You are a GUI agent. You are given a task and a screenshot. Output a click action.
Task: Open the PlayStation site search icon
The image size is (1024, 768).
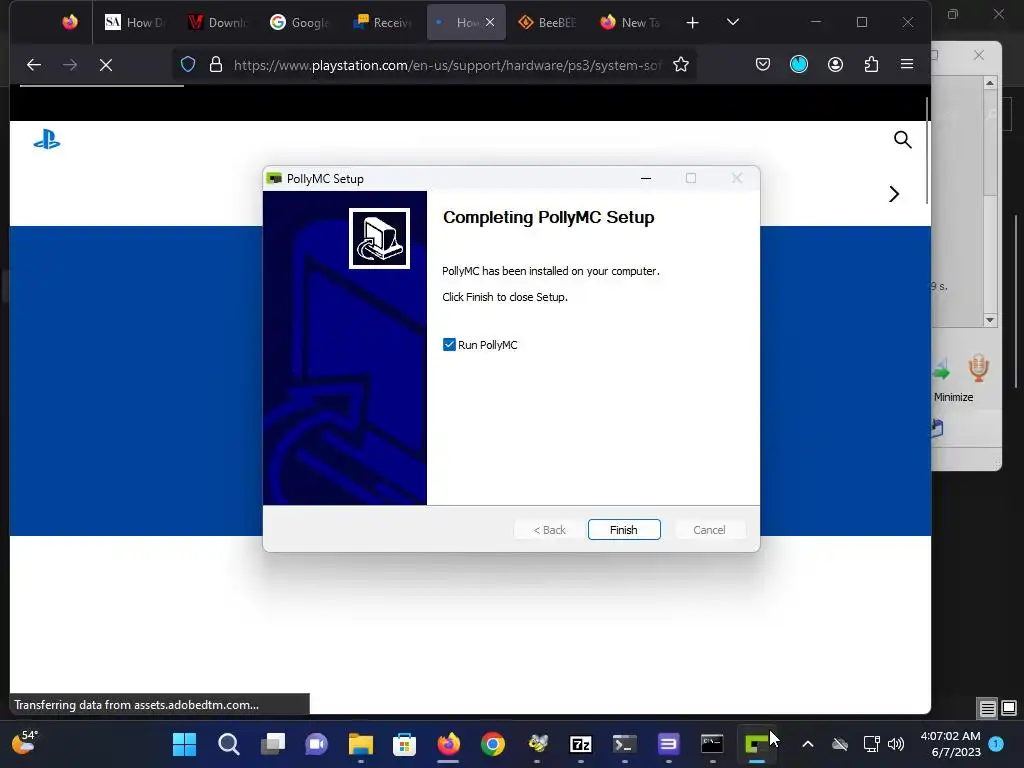903,139
